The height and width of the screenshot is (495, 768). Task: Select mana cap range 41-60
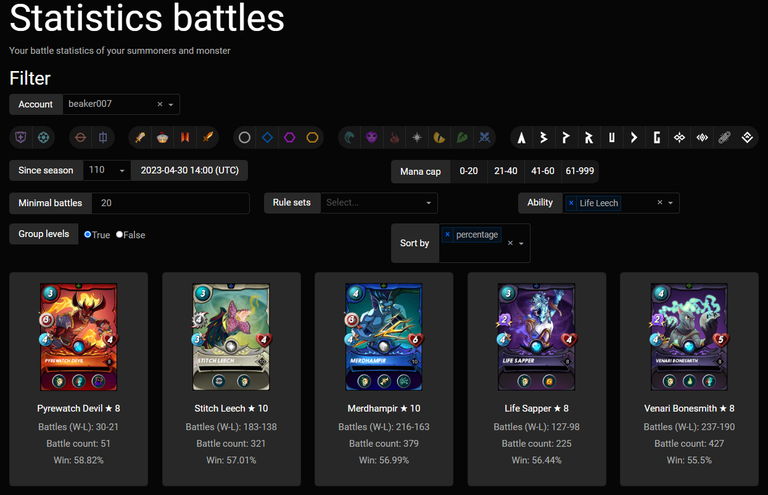(543, 171)
